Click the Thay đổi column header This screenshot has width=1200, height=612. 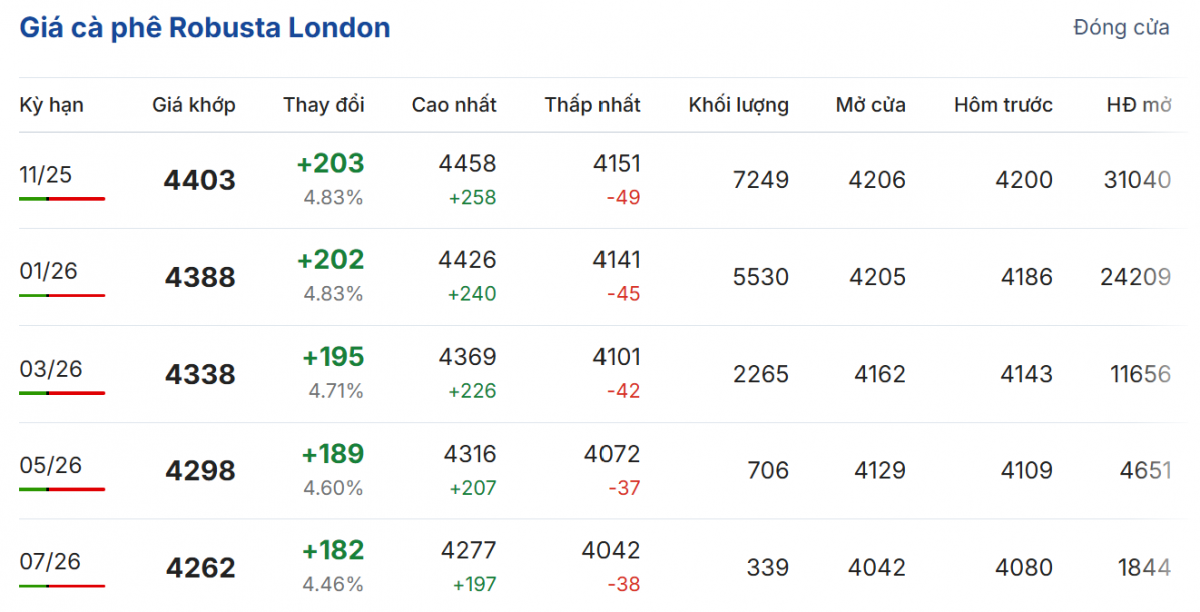324,105
